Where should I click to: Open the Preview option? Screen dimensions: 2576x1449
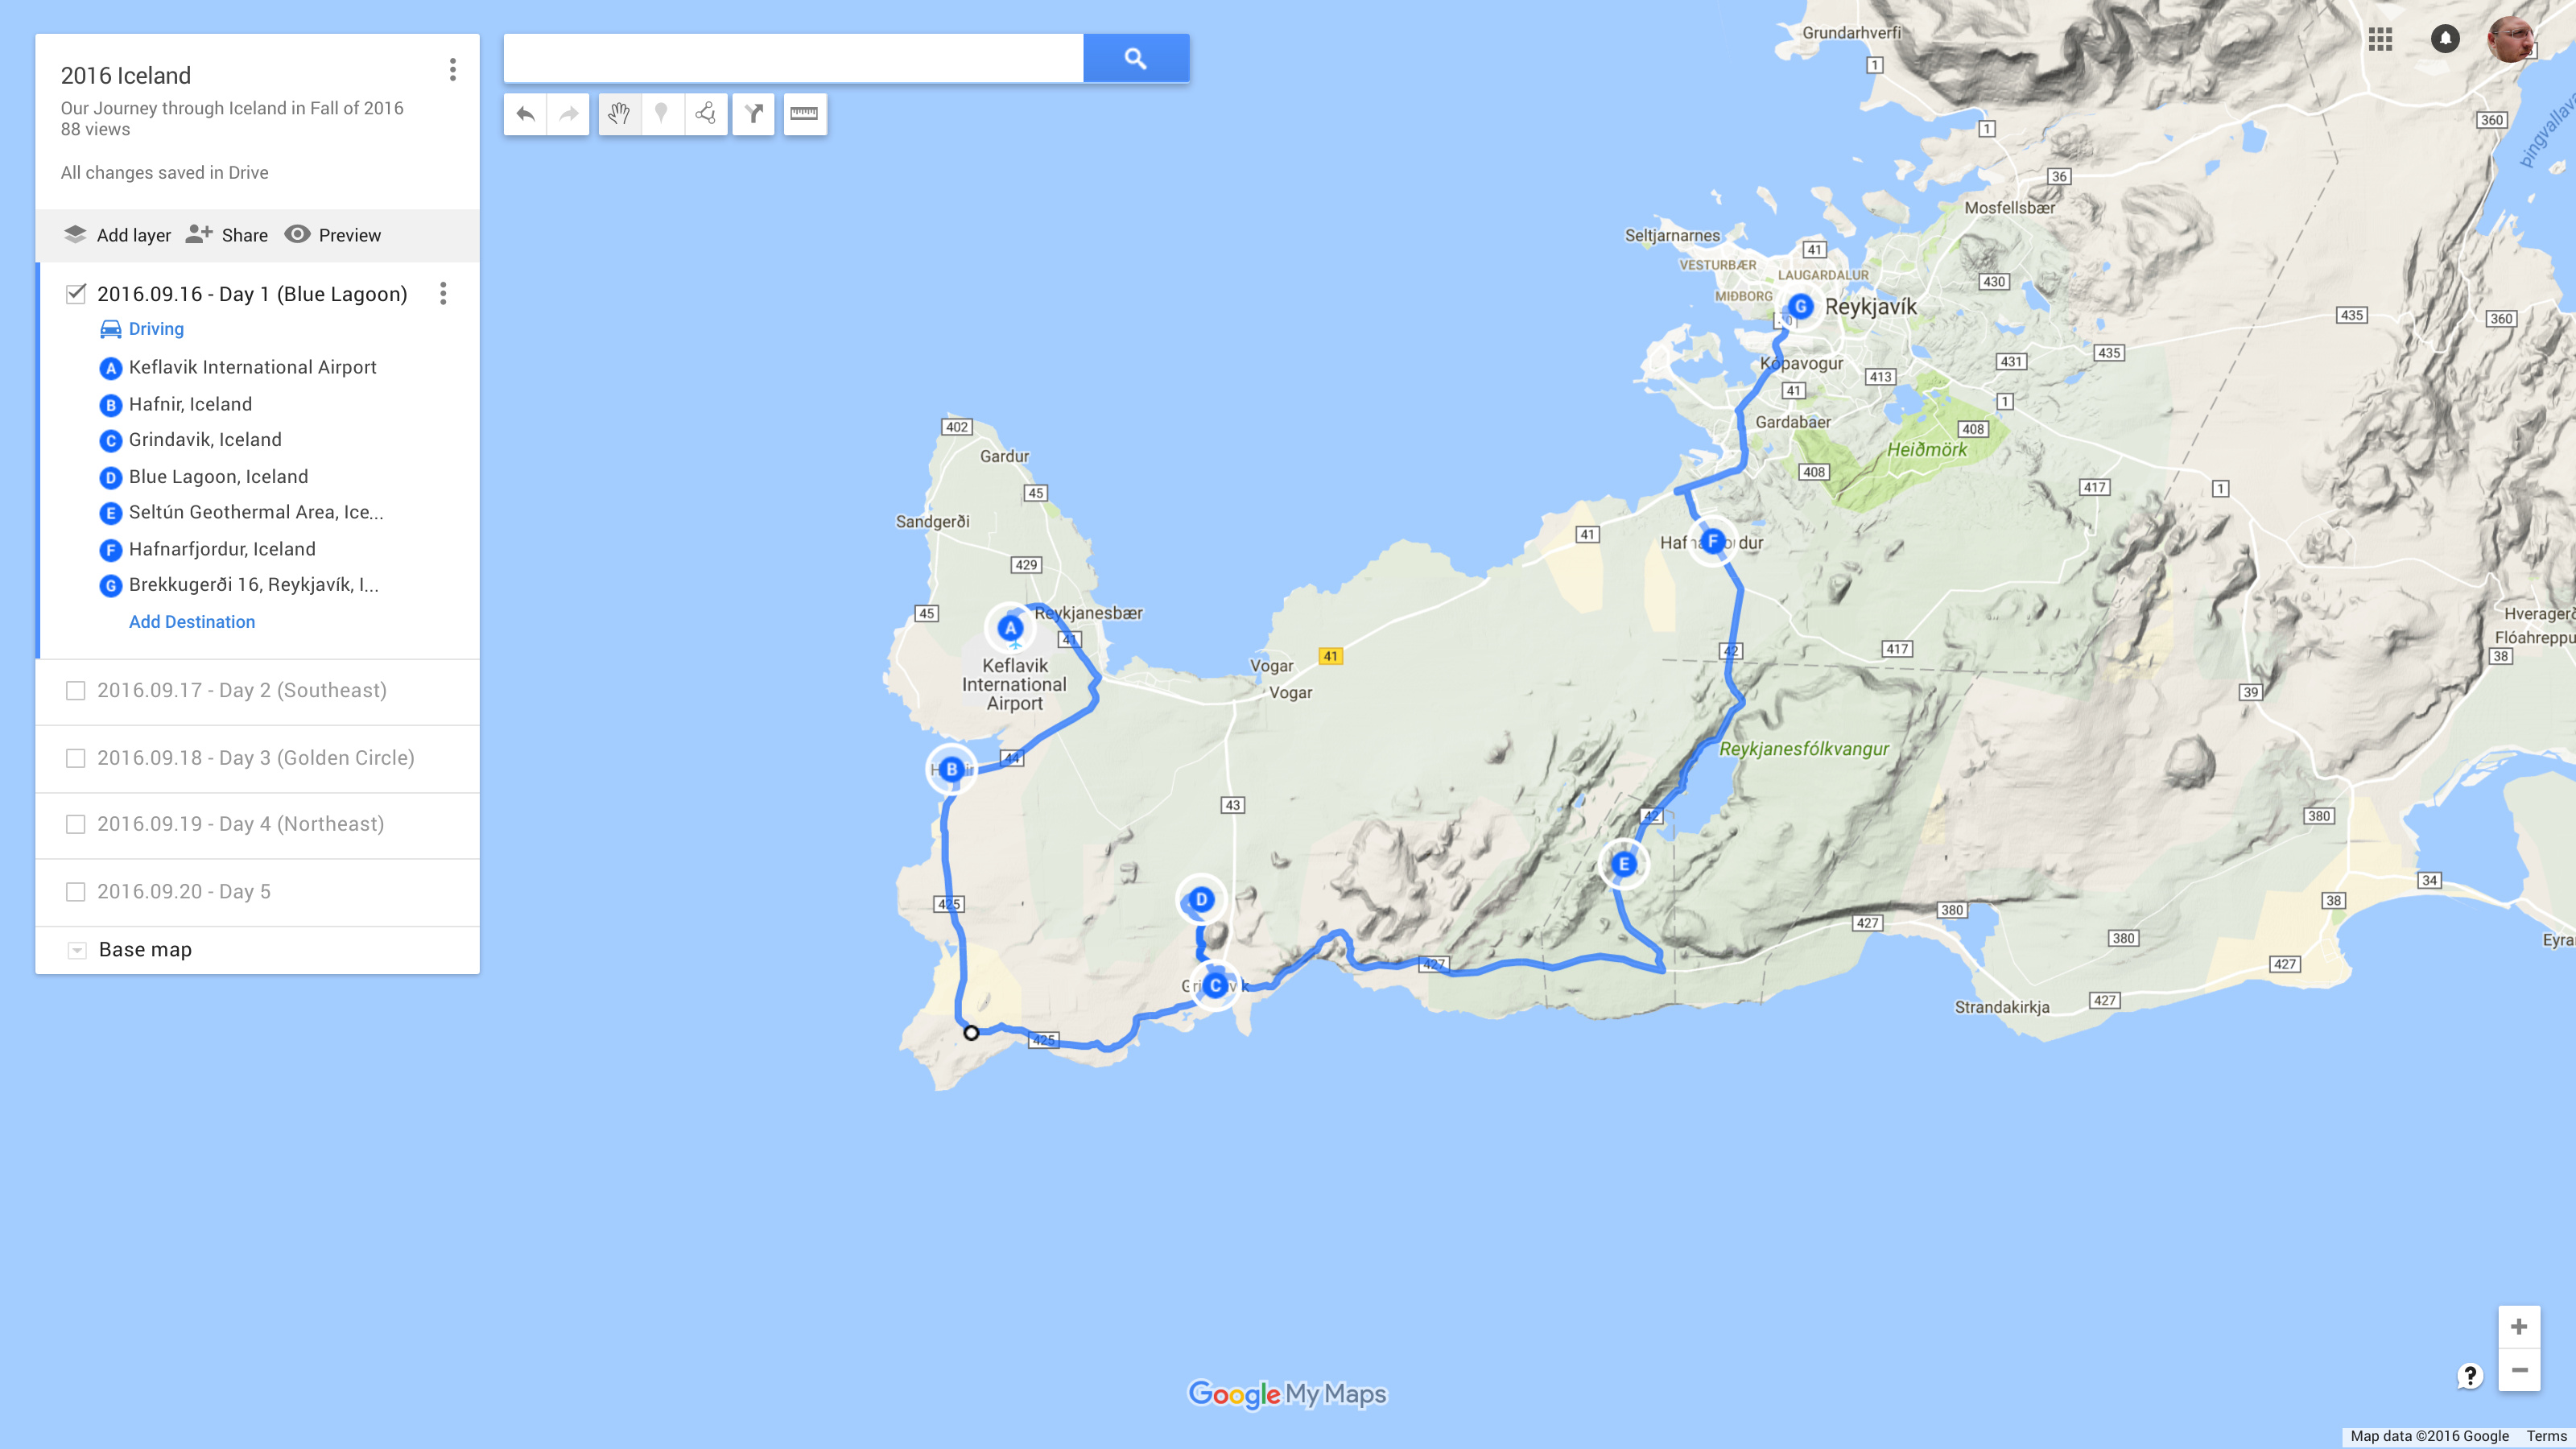click(x=333, y=235)
